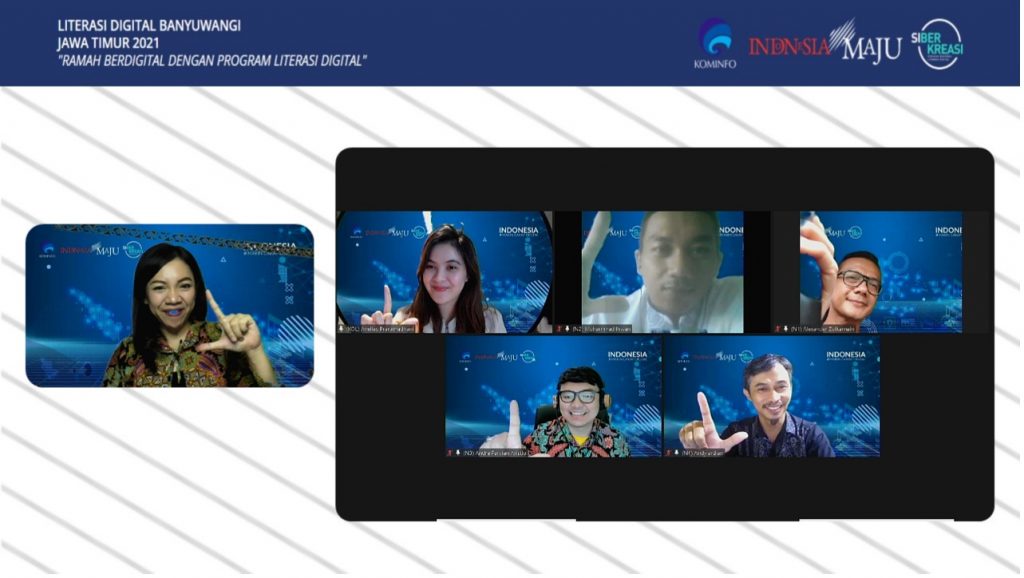
Task: Click the Siberkreasi logo in the header
Action: coord(940,44)
